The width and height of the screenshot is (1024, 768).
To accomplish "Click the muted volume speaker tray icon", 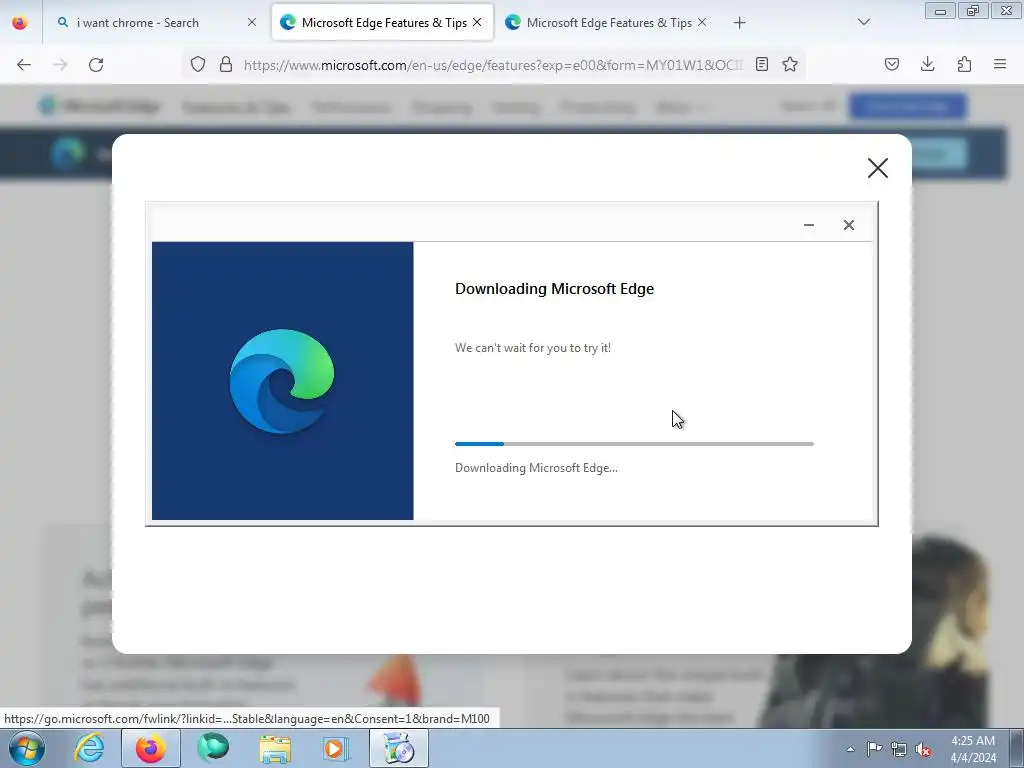I will pos(923,749).
